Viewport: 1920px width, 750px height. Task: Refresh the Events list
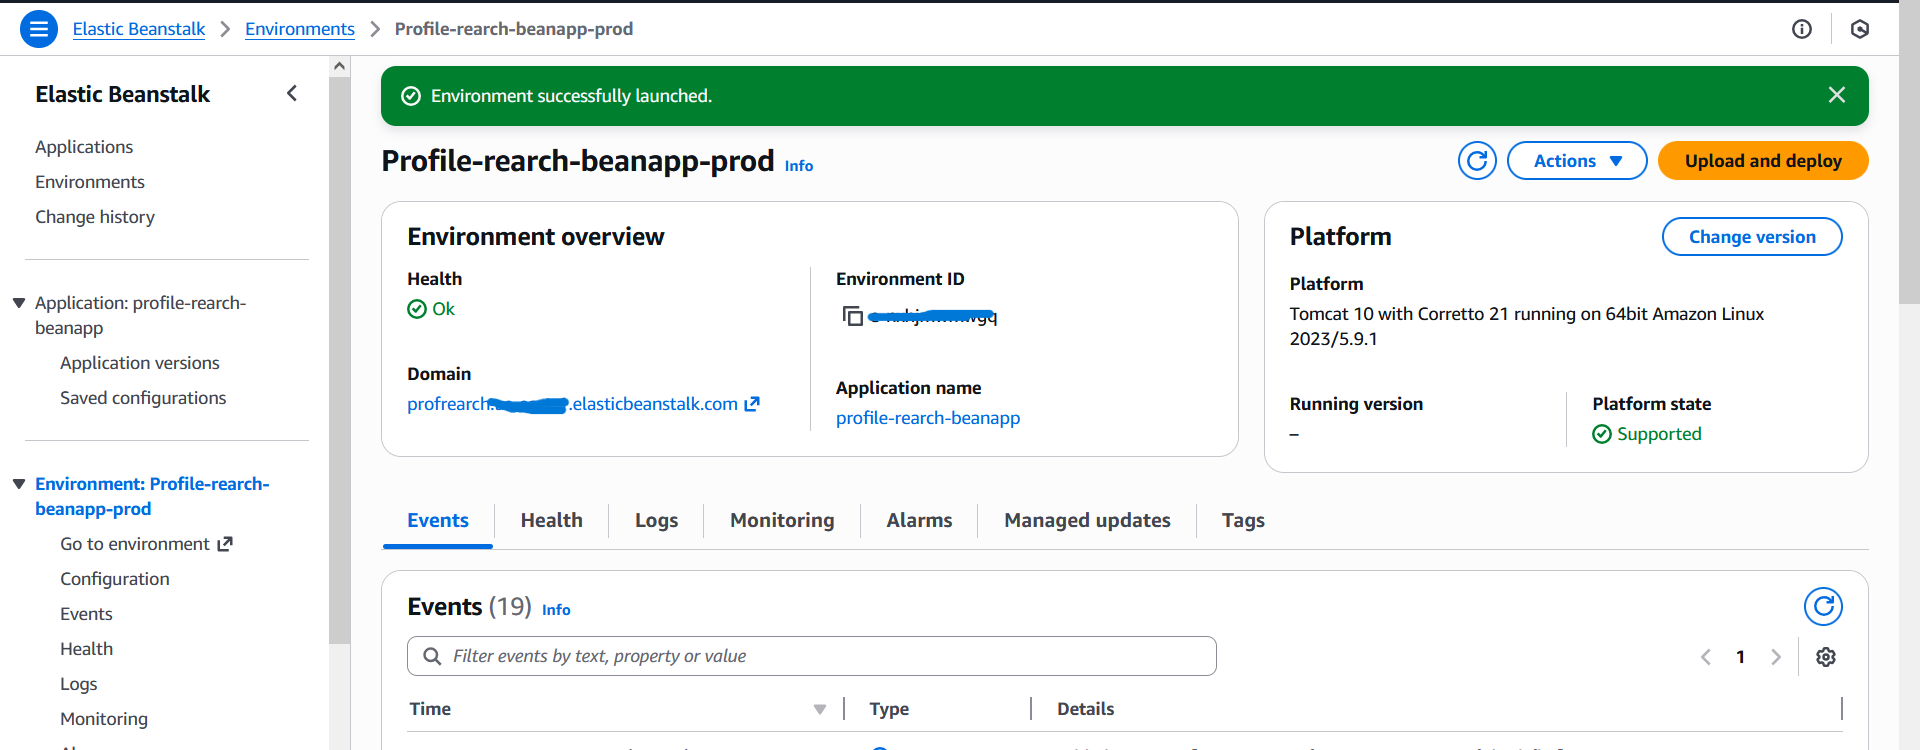coord(1823,607)
